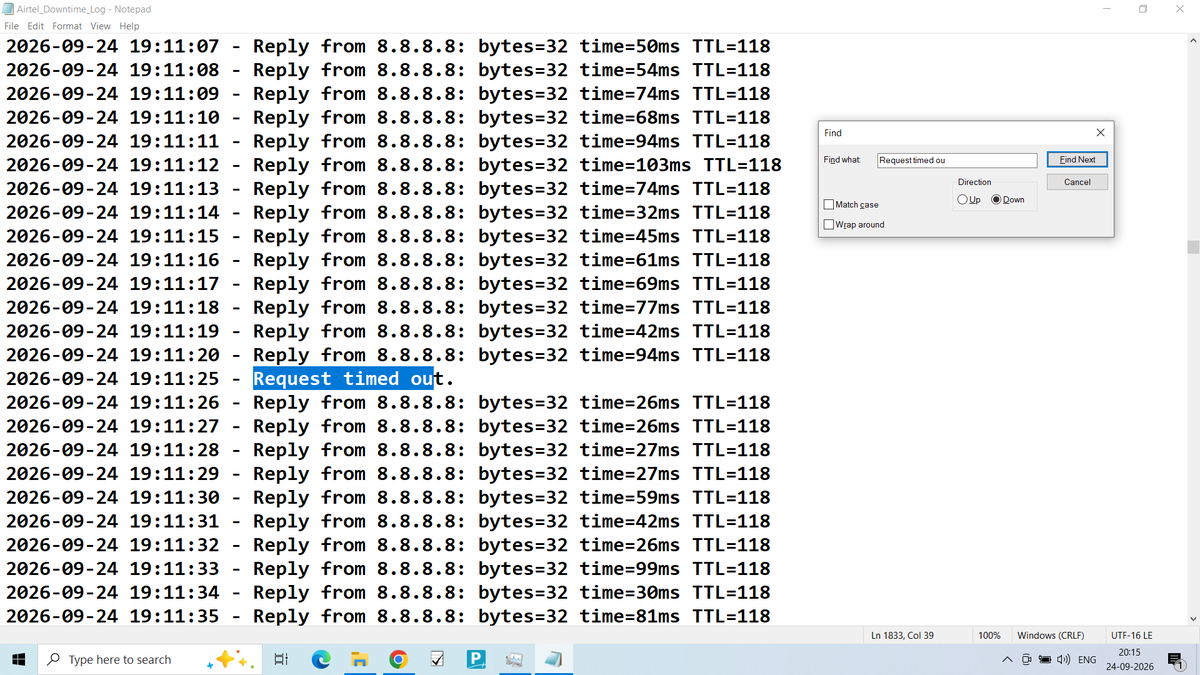Show hidden tray icons chevron

(1009, 660)
